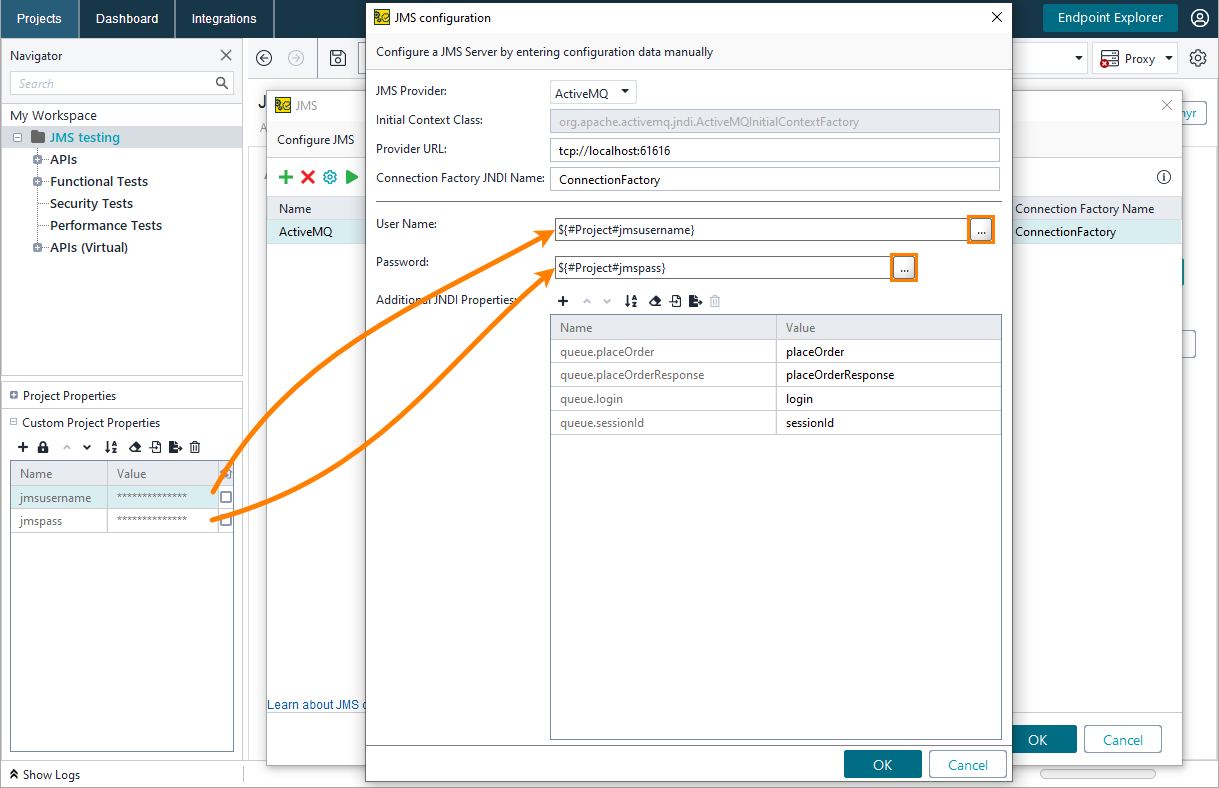Select the eraser icon to clear JNDI properties

(654, 301)
